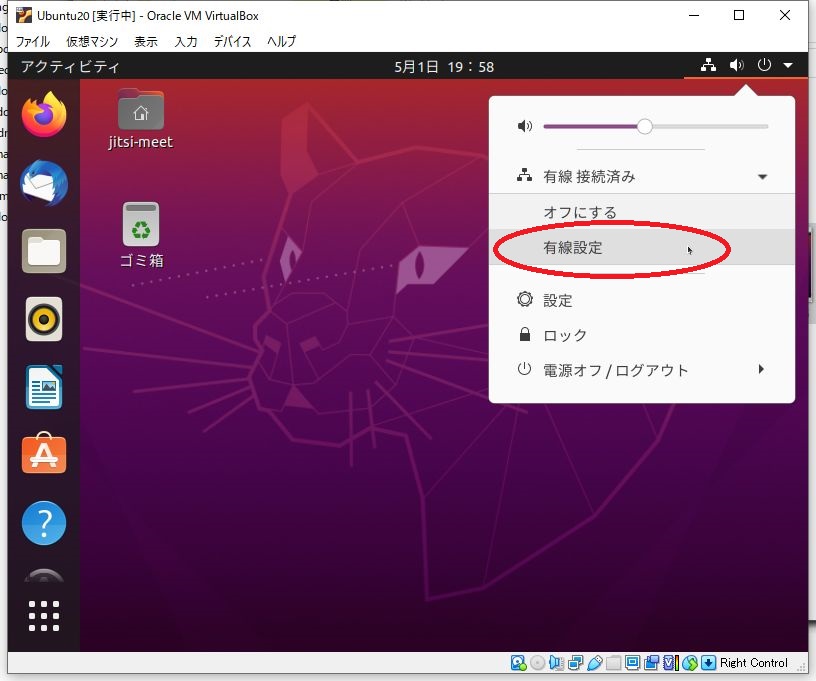Open the 表示 menu
The width and height of the screenshot is (816, 681).
click(146, 42)
